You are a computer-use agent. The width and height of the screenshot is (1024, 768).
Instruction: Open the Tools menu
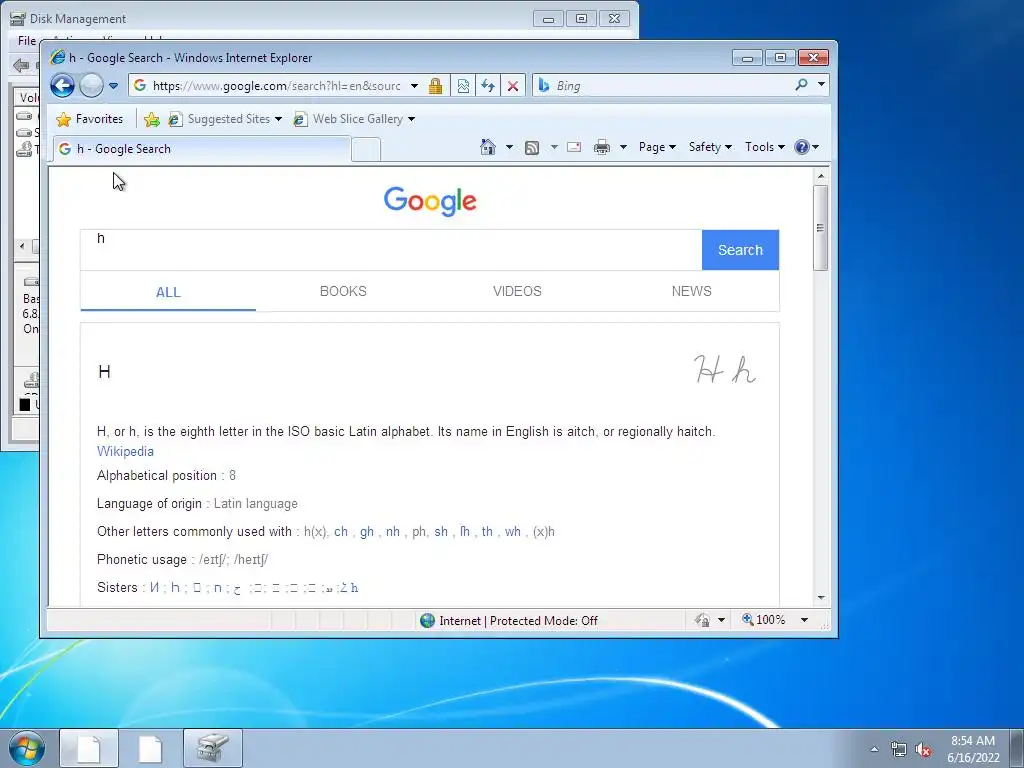[765, 147]
